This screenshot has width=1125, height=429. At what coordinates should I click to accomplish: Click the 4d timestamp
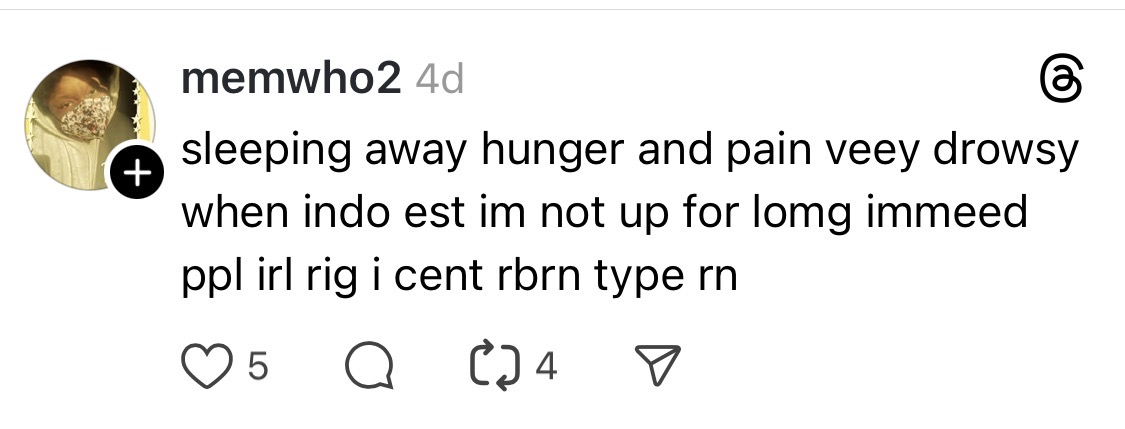tap(440, 79)
